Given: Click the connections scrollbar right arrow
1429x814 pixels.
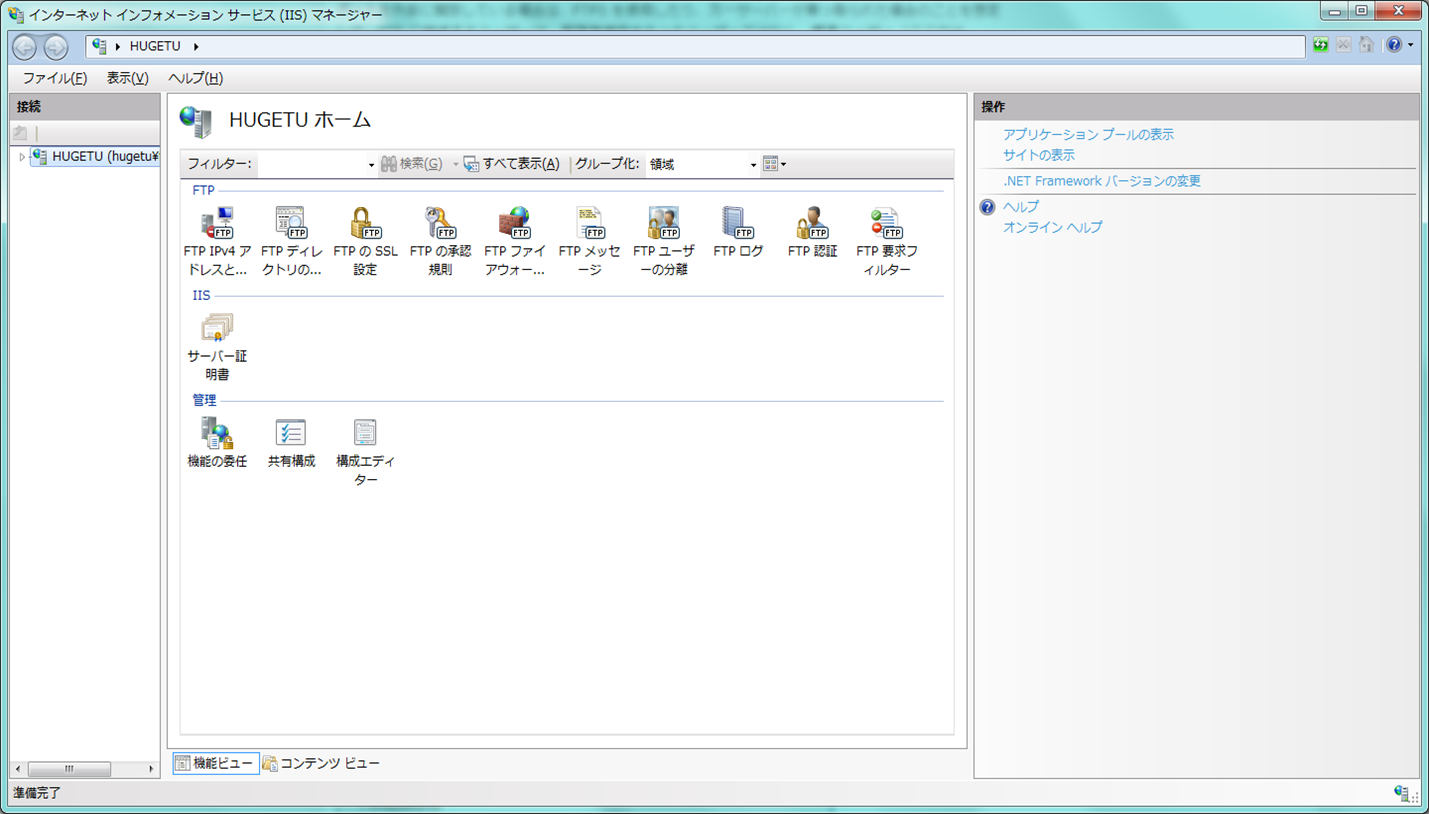Looking at the screenshot, I should click(151, 769).
